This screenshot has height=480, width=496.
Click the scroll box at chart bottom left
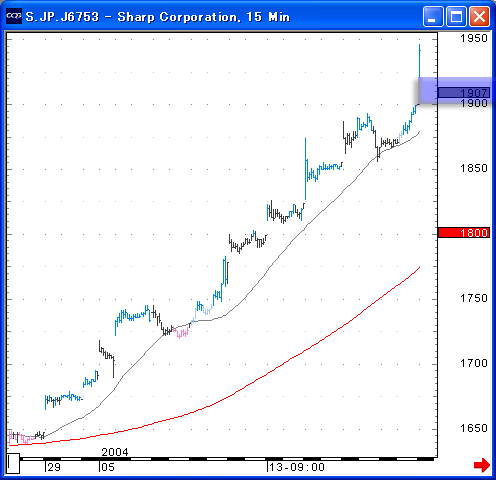tap(13, 463)
